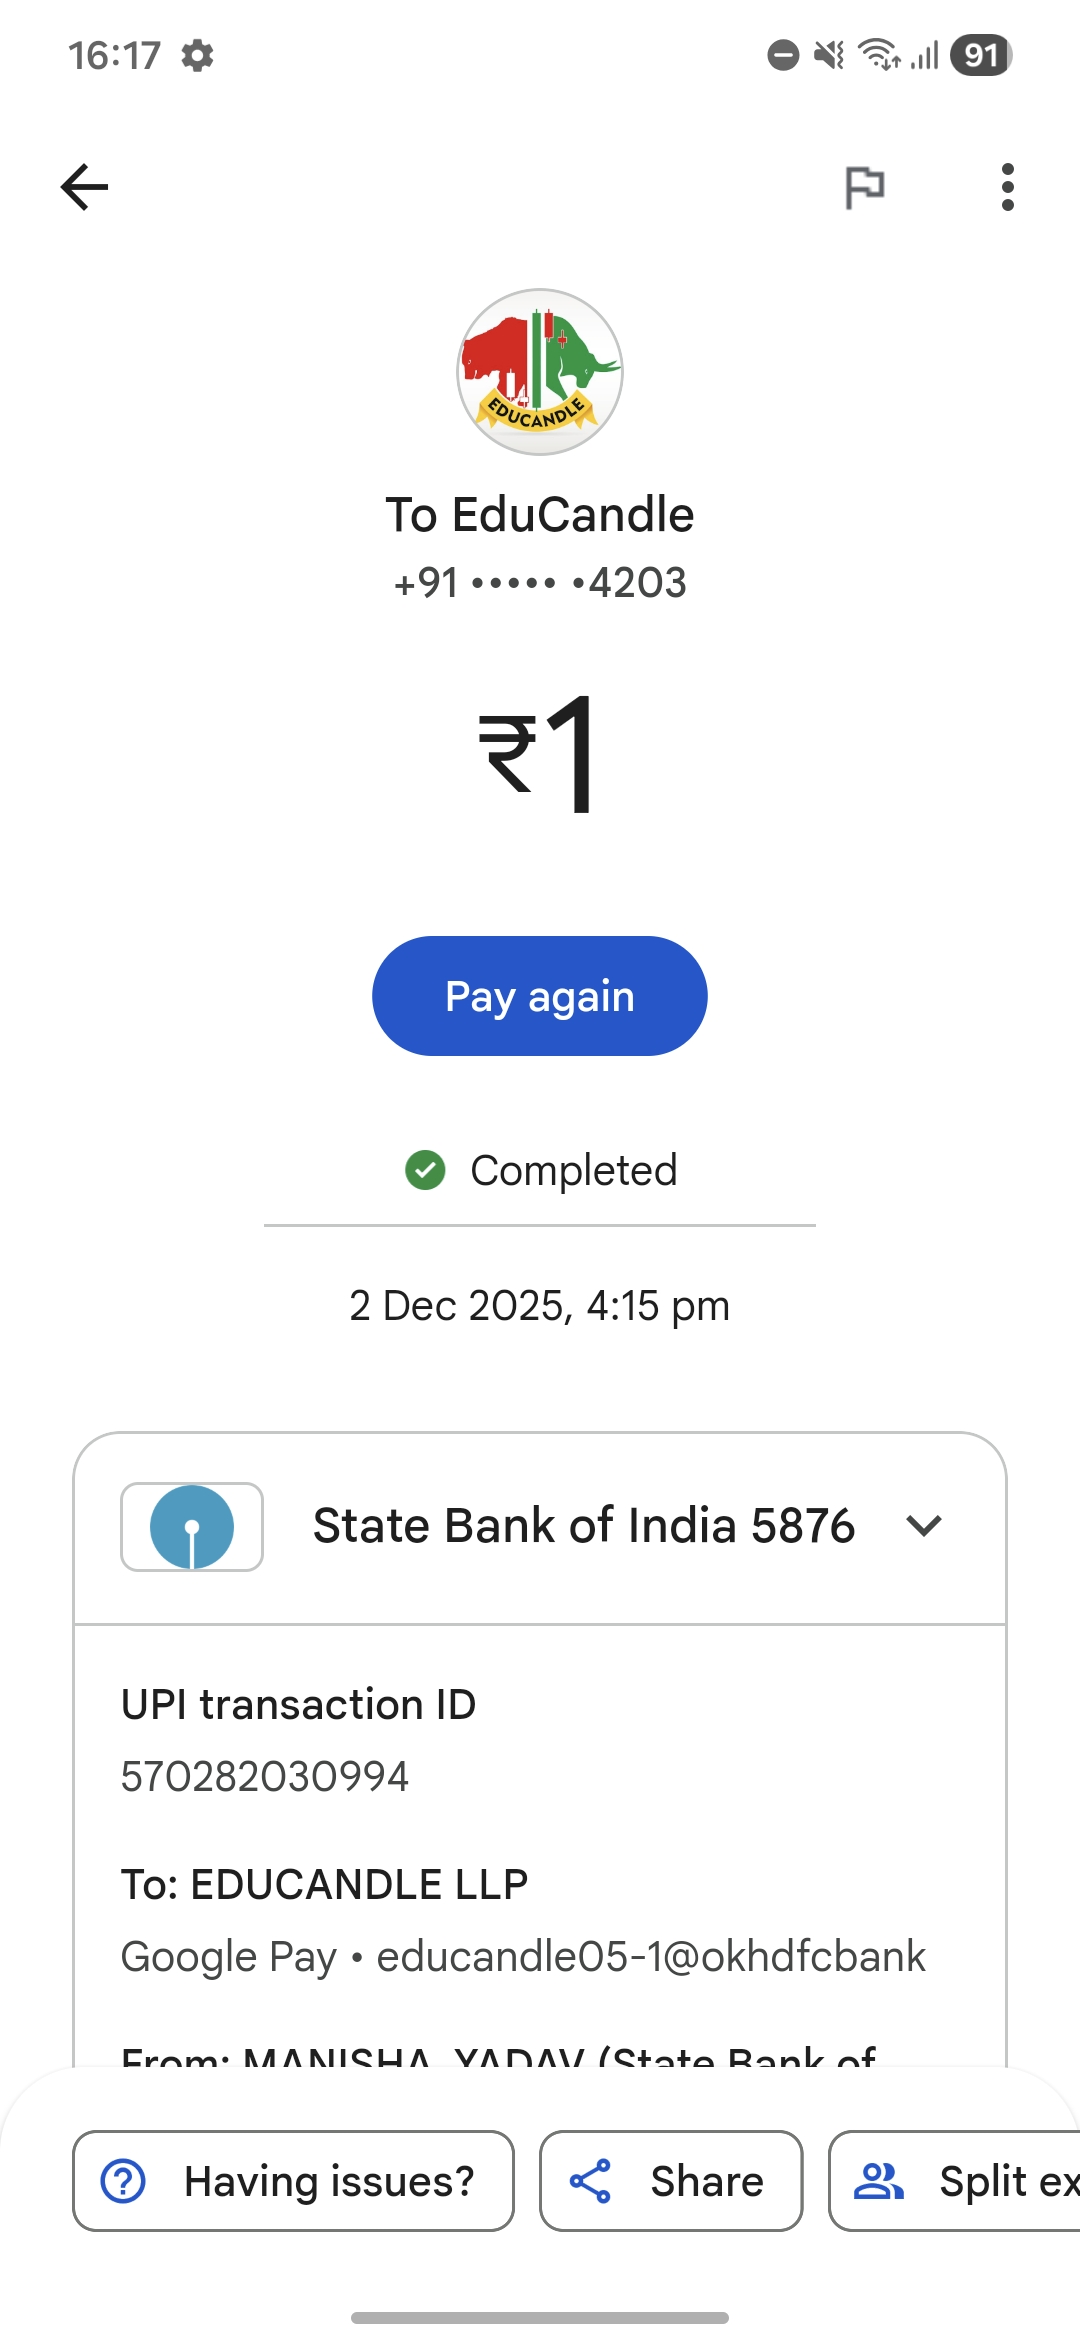Go back using the arrow icon
Screen dimensions: 1080x2340
click(x=84, y=187)
